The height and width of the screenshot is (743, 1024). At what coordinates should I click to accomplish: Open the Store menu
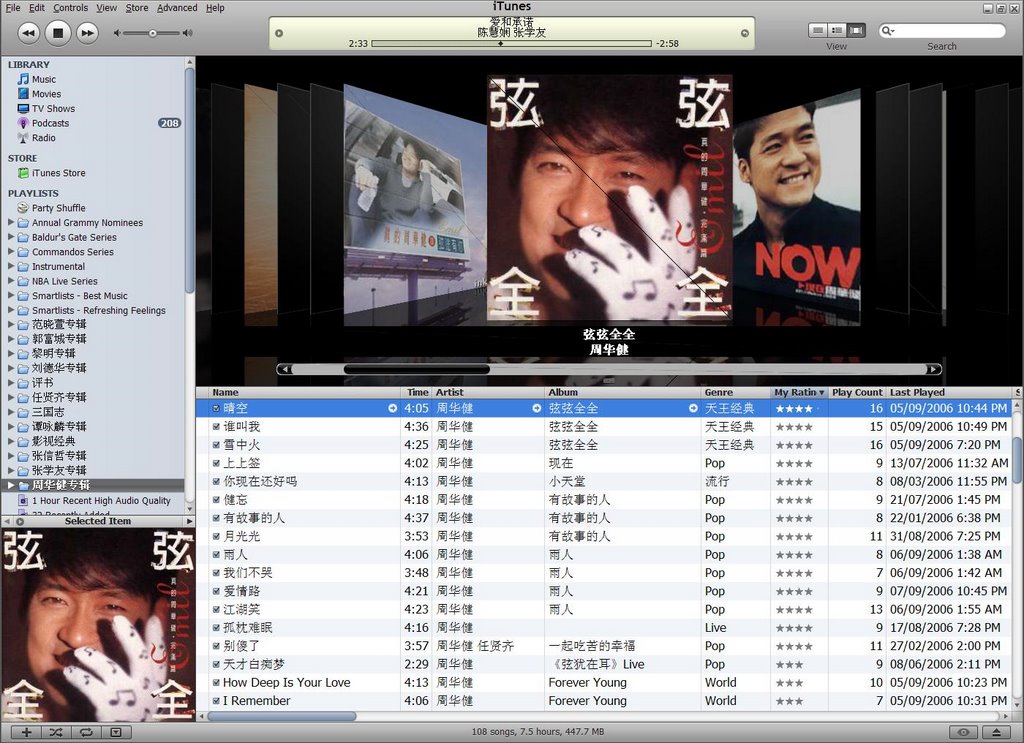pos(136,8)
